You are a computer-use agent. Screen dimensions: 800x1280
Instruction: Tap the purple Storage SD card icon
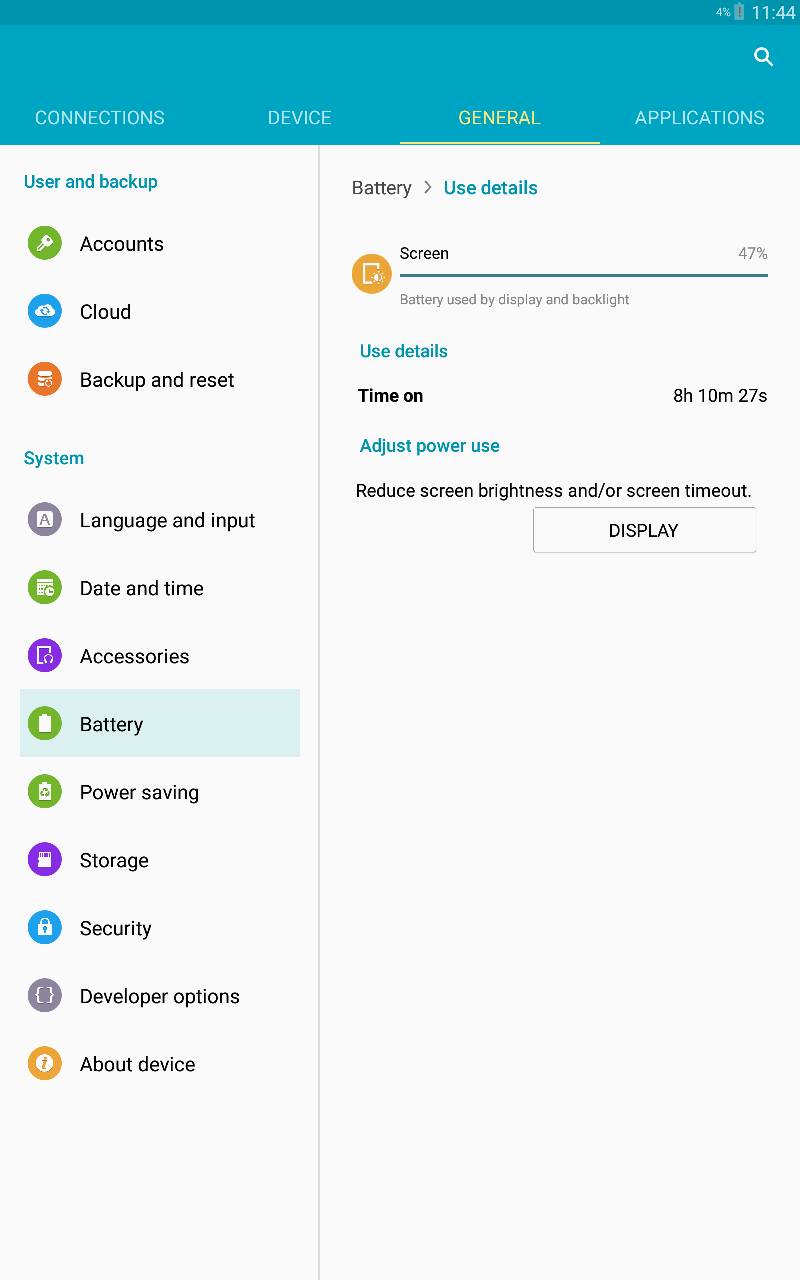(x=44, y=859)
